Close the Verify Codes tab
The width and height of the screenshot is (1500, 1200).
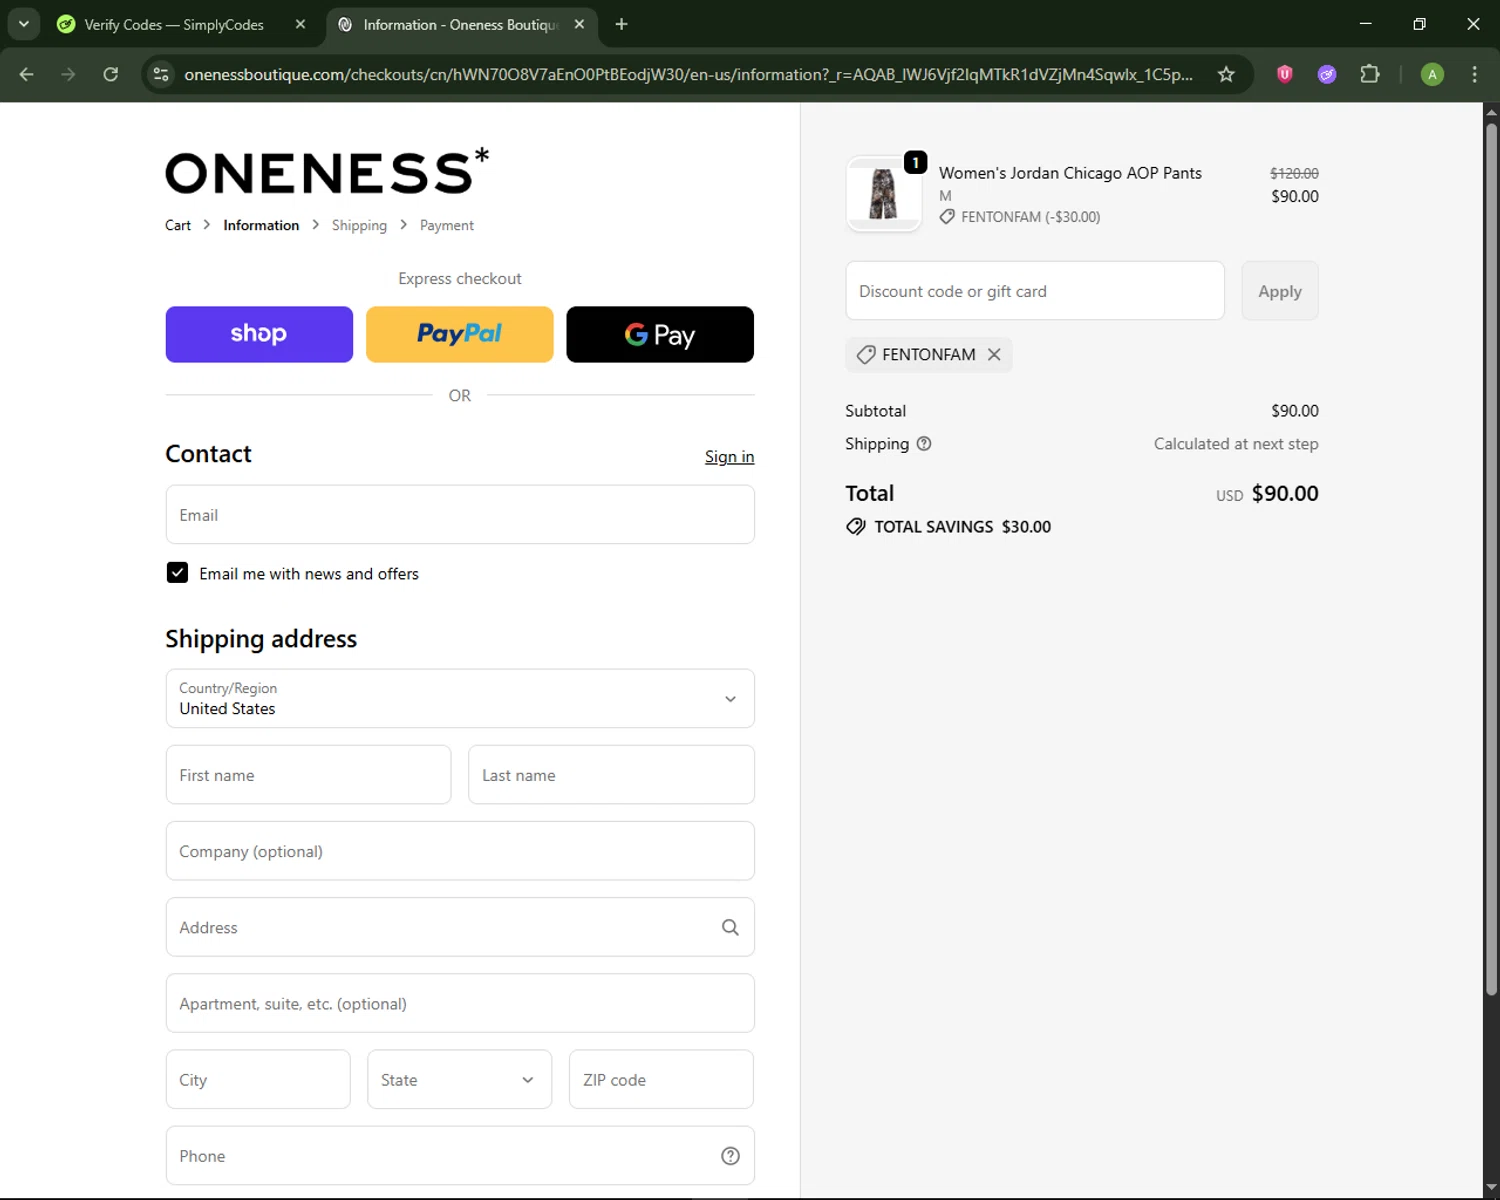pyautogui.click(x=300, y=24)
